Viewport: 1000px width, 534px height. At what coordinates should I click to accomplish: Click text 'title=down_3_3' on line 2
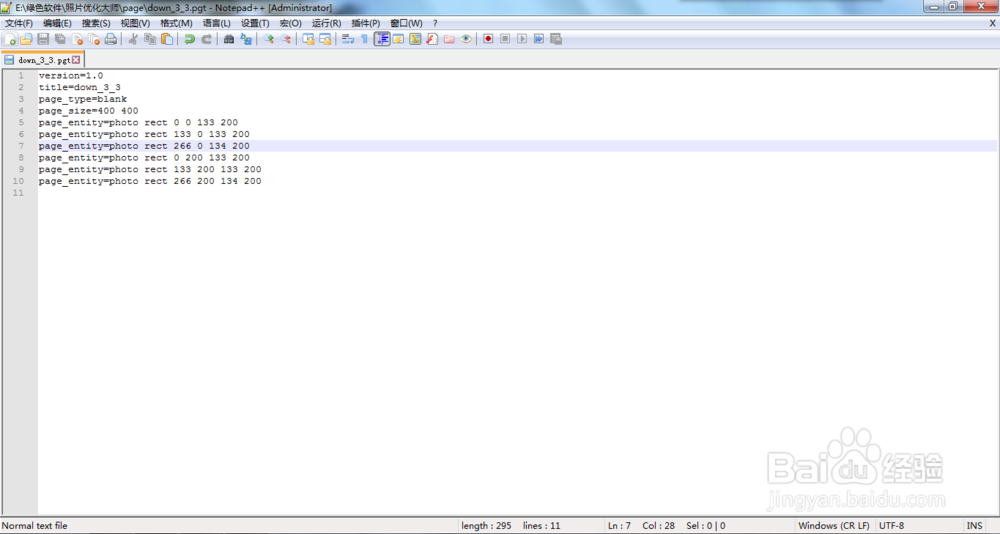[x=80, y=87]
